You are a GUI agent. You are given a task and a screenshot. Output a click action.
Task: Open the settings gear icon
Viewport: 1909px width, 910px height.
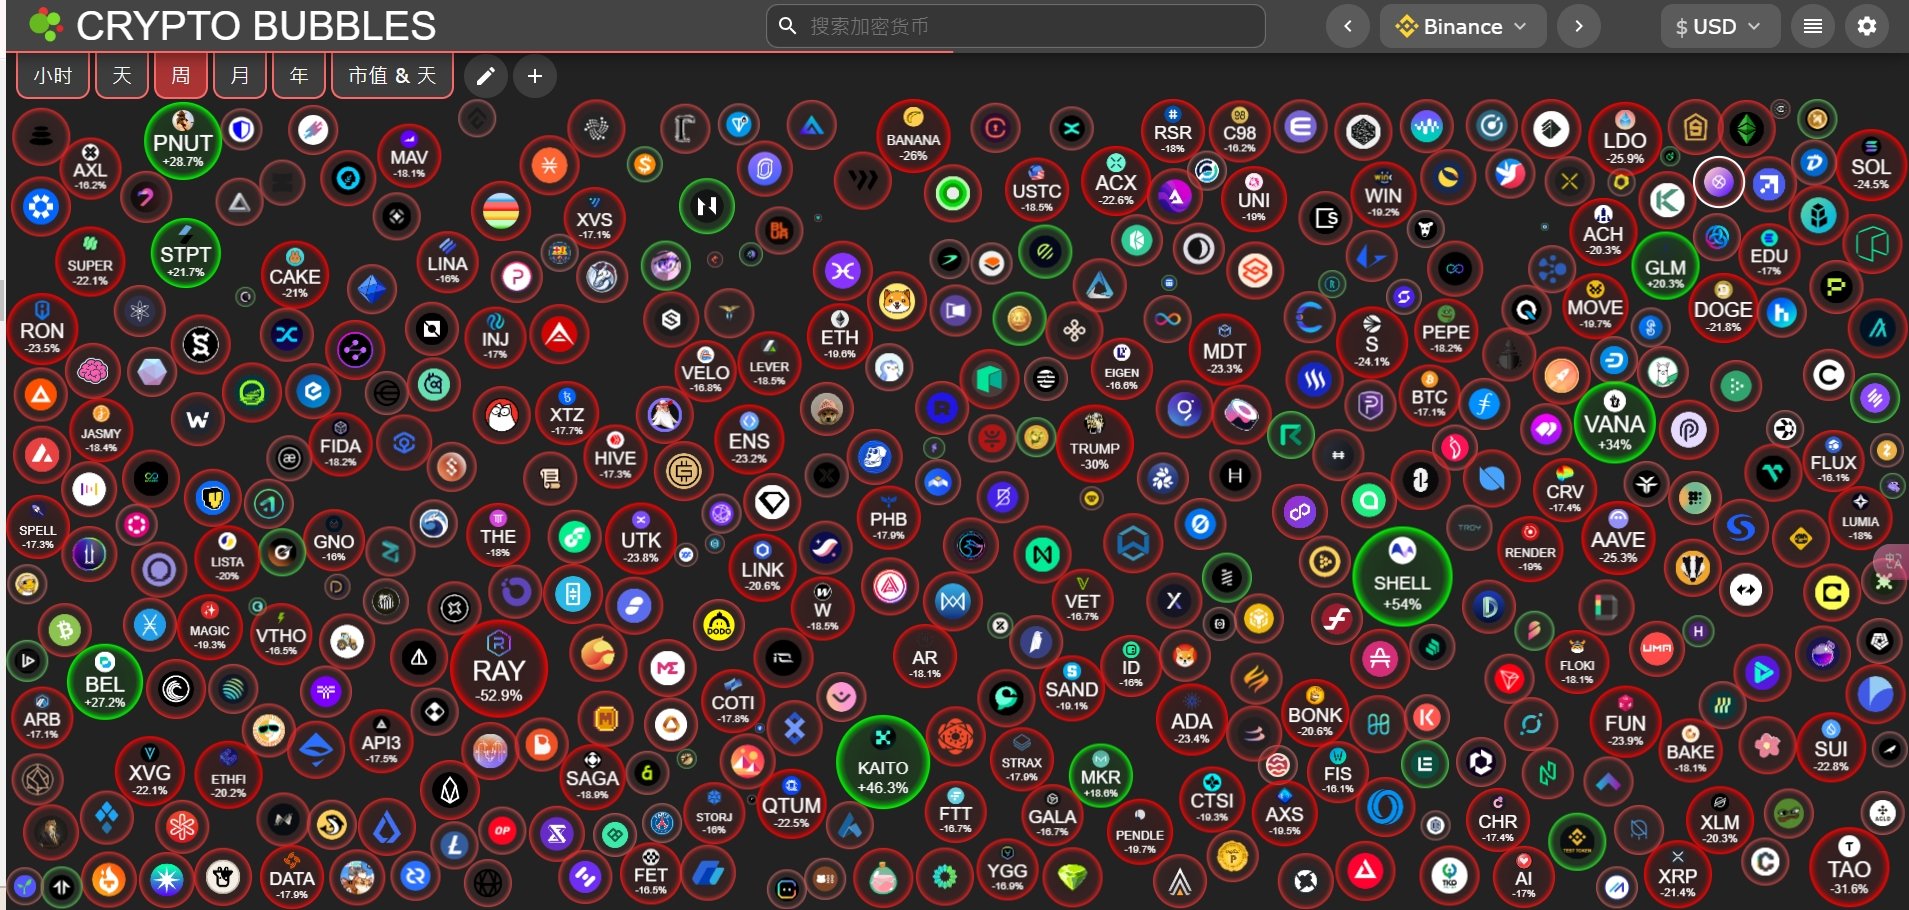1866,26
